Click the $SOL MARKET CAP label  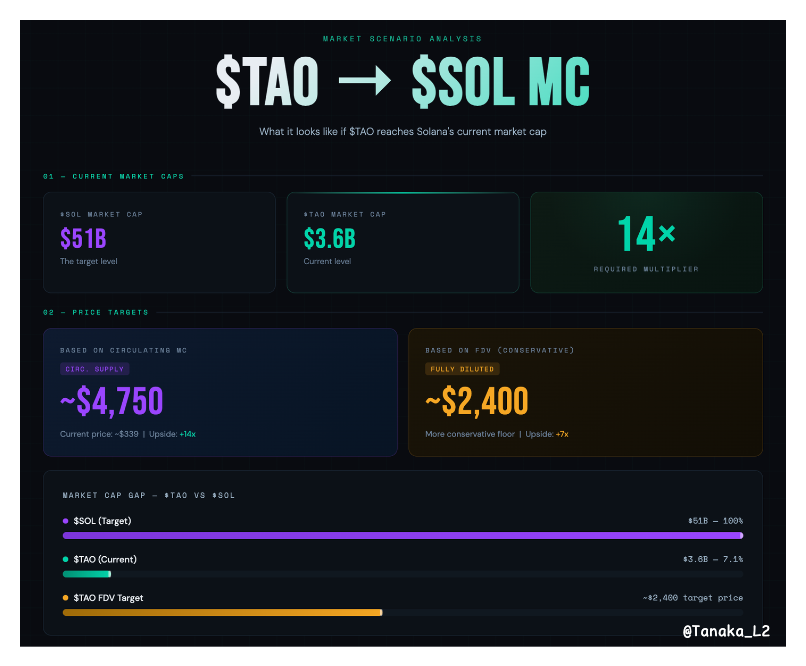point(101,214)
